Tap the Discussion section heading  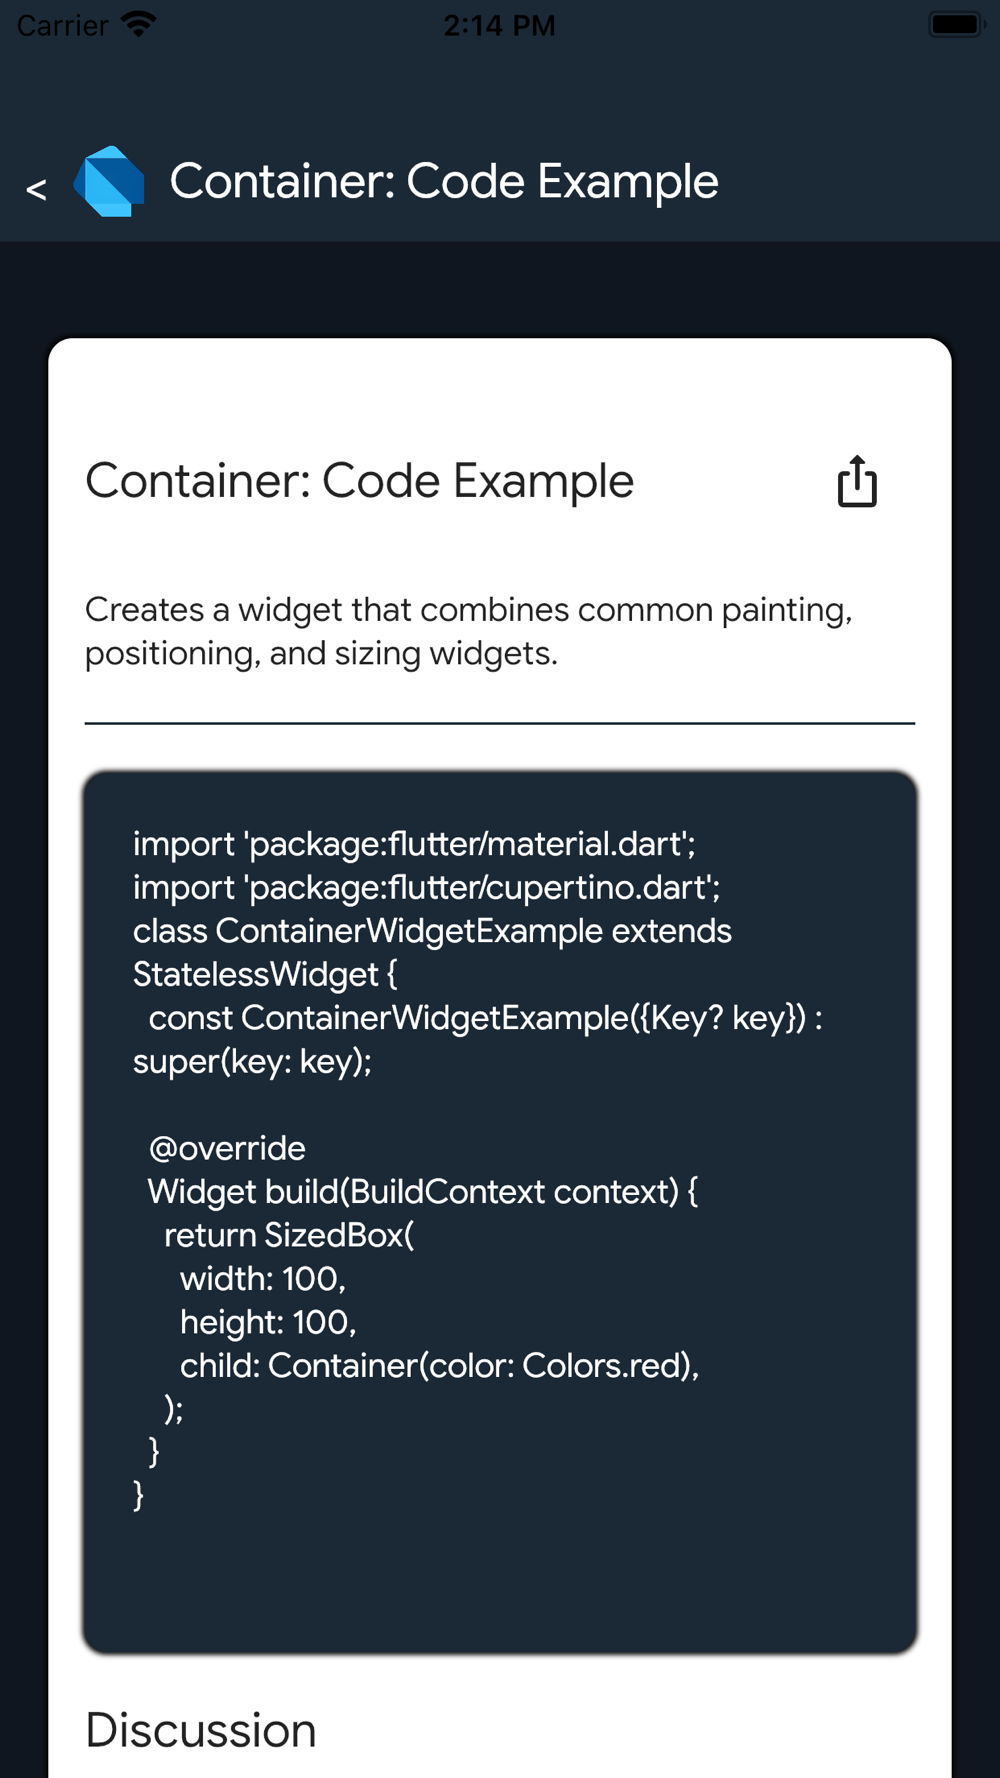tap(201, 1730)
